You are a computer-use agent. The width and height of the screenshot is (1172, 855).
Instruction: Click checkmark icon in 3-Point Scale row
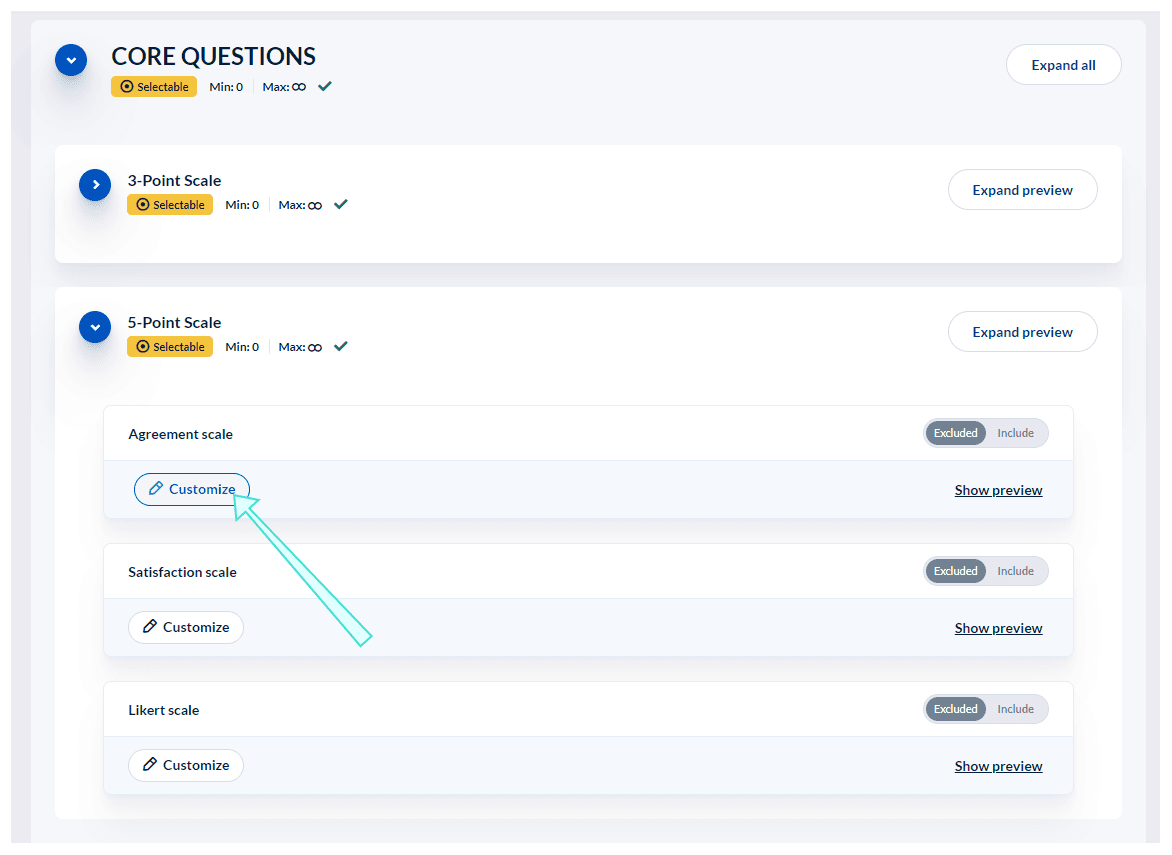click(341, 204)
